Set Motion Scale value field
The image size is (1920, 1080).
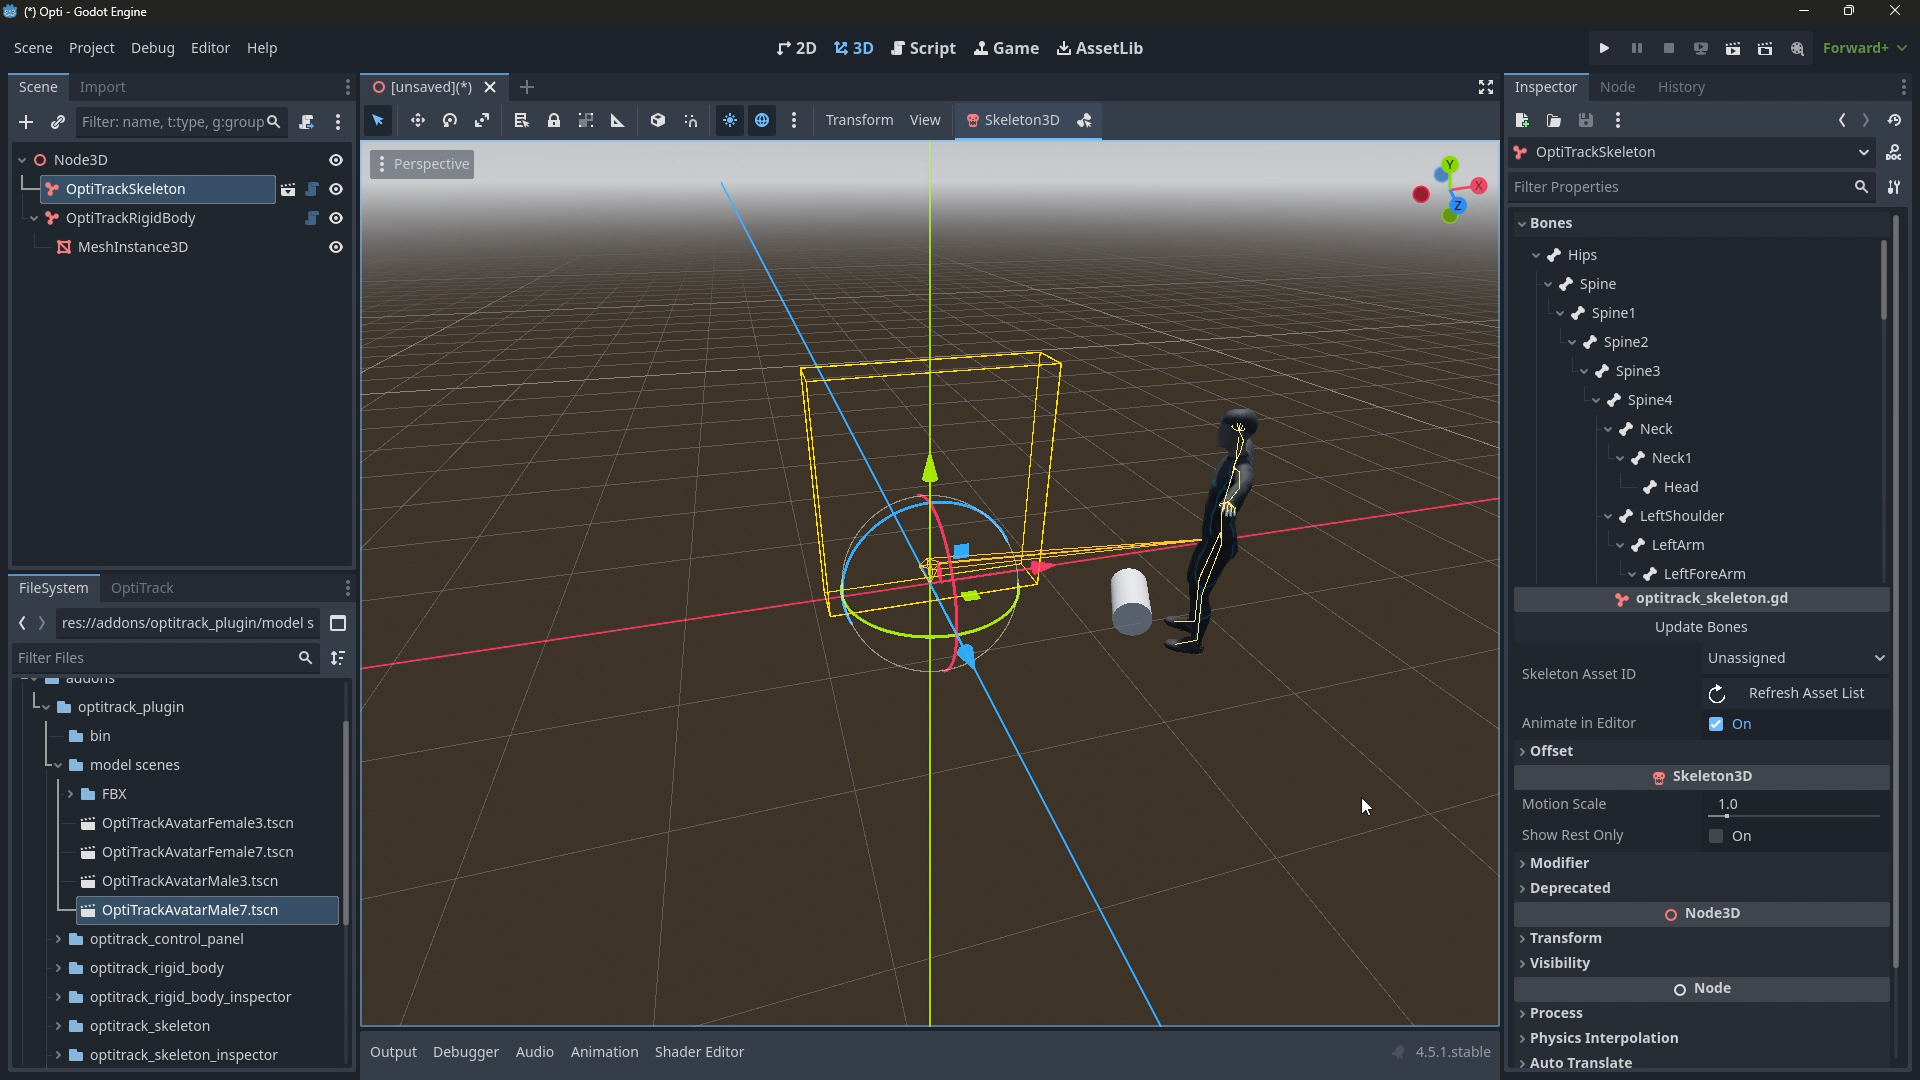pyautogui.click(x=1790, y=803)
